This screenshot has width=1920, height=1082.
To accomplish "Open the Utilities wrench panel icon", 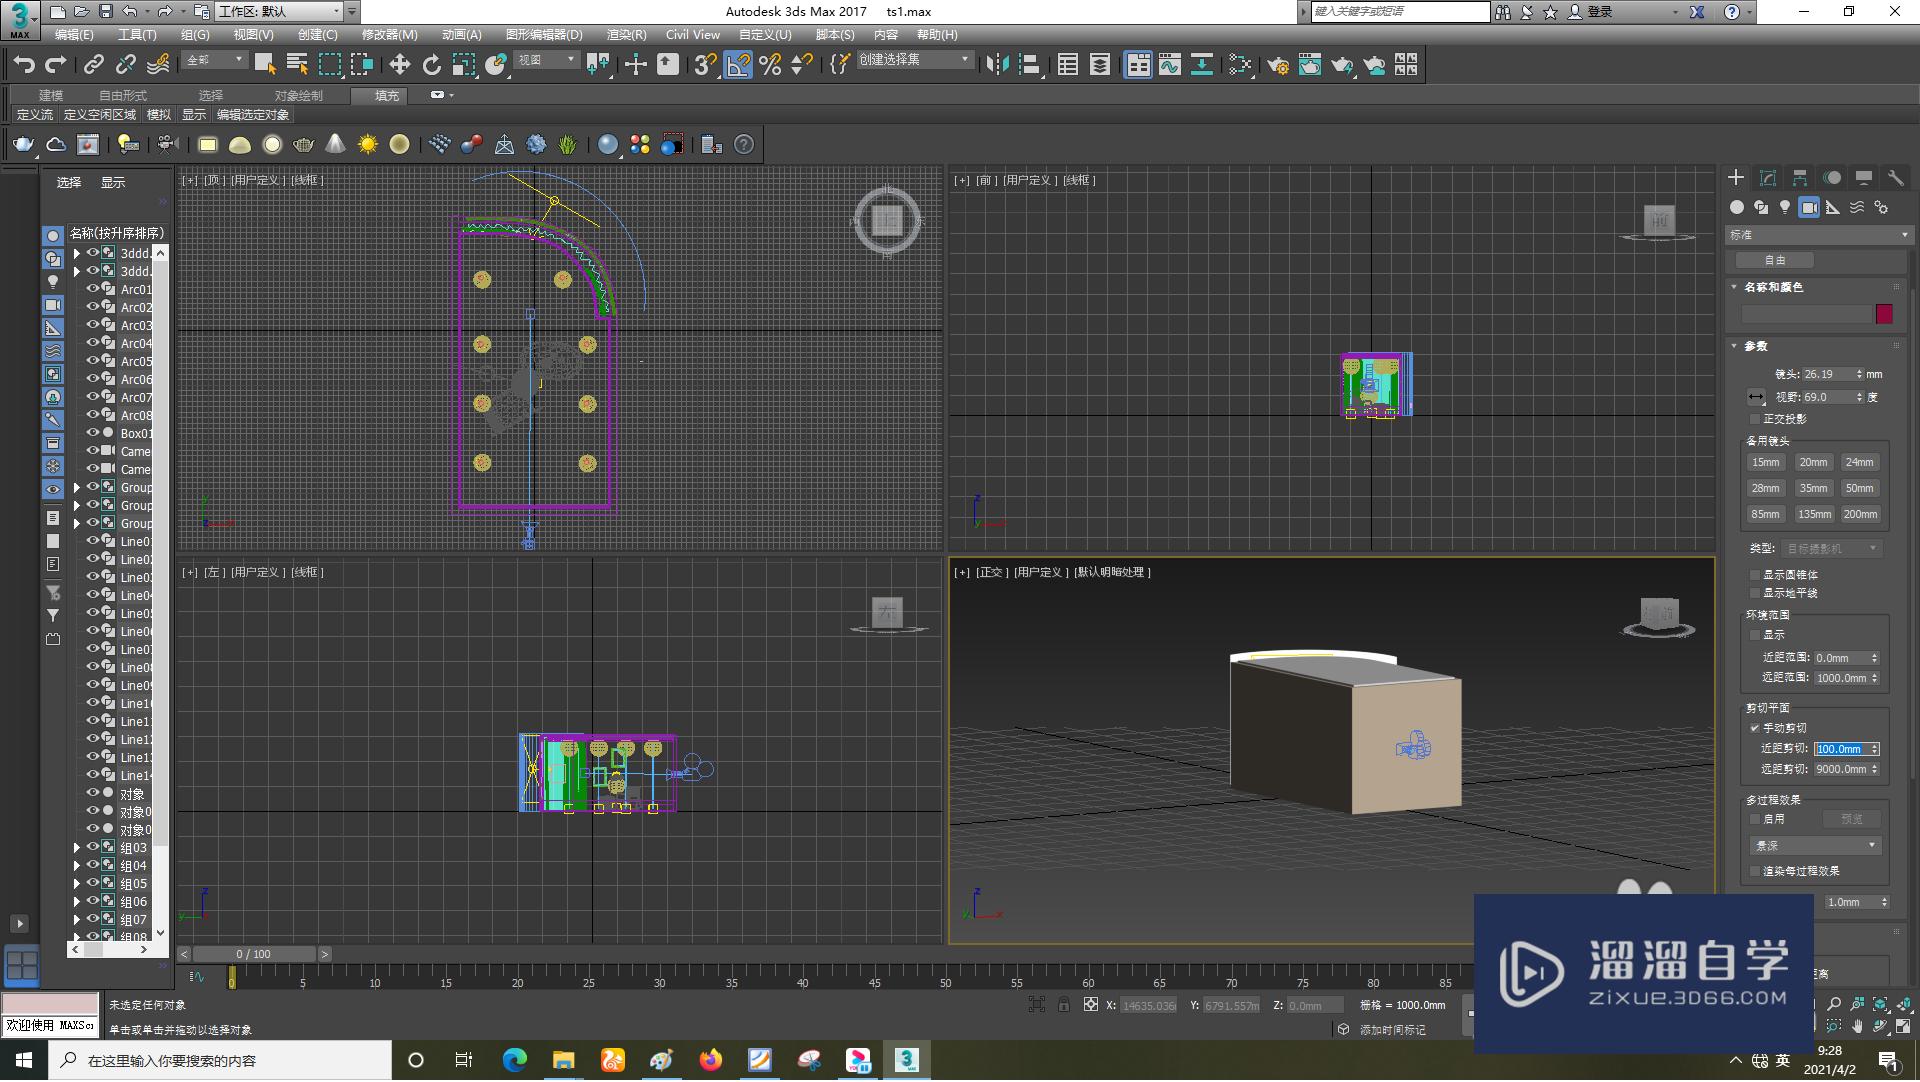I will tap(1896, 178).
